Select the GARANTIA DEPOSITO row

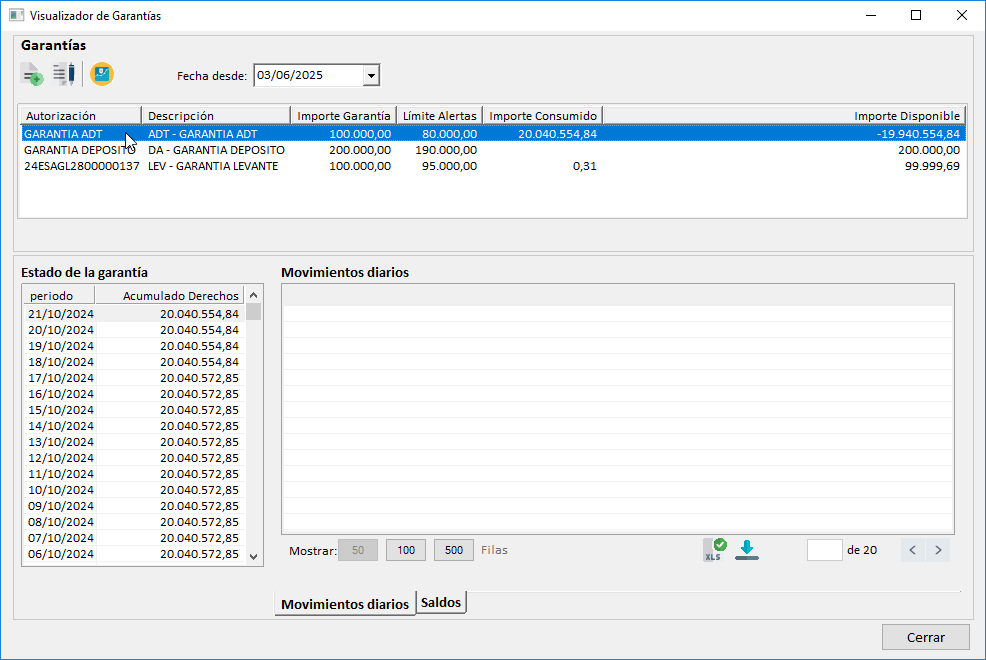tap(80, 150)
